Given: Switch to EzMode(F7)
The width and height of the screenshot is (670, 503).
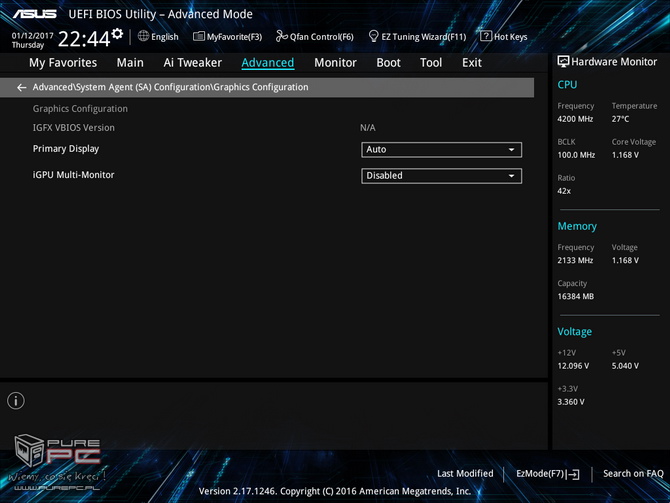Looking at the screenshot, I should point(540,474).
